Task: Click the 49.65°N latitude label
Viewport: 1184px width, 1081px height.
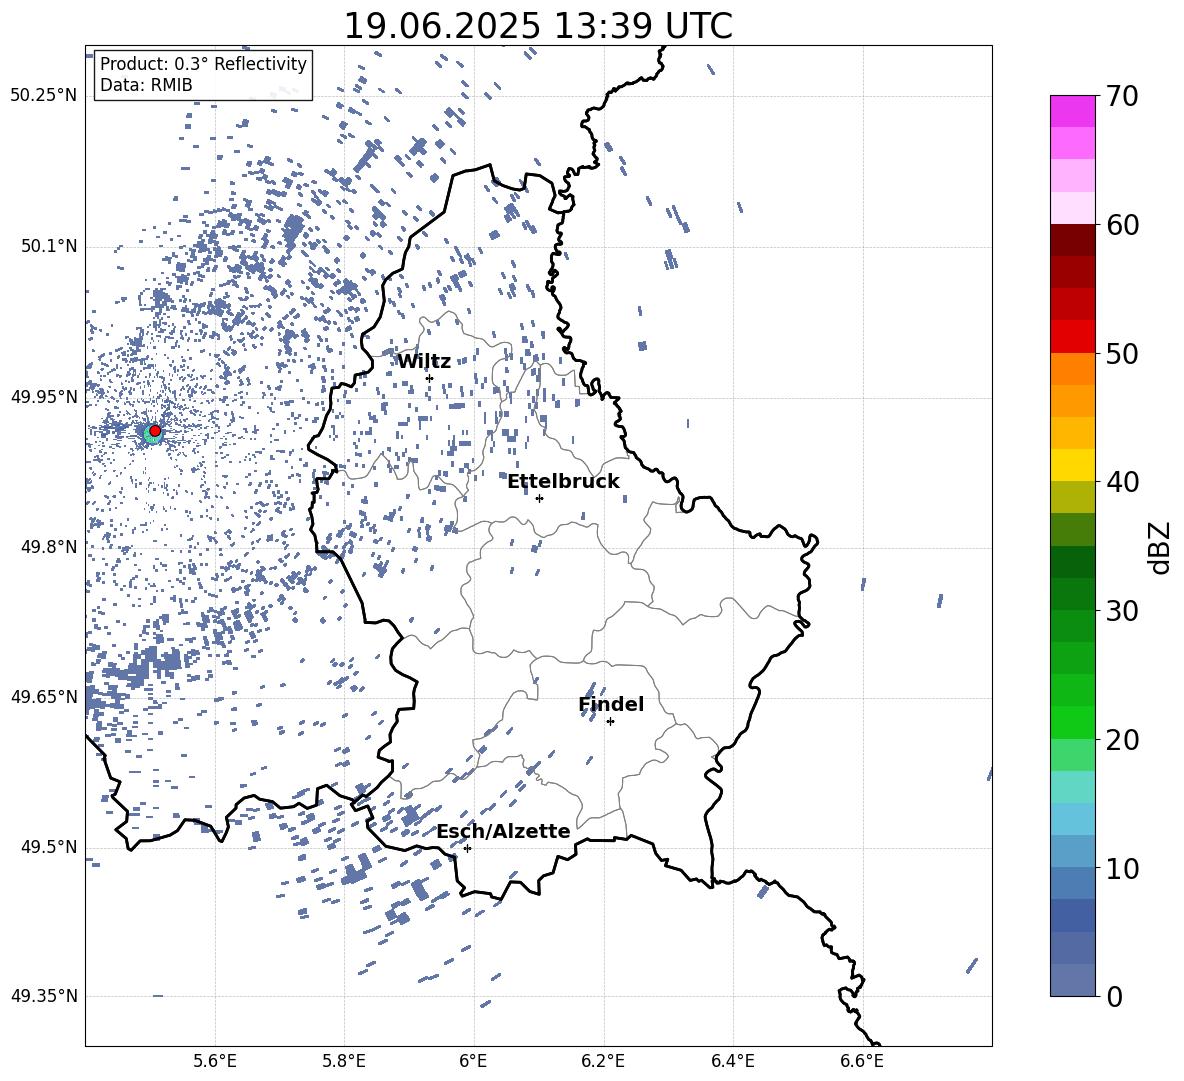Action: (x=44, y=696)
